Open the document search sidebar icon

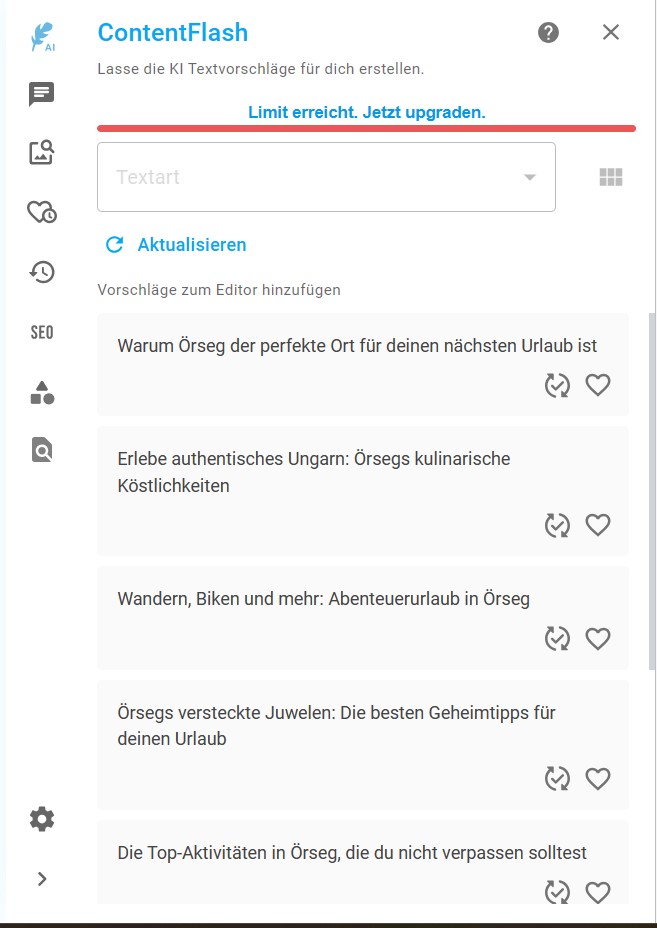pos(42,451)
